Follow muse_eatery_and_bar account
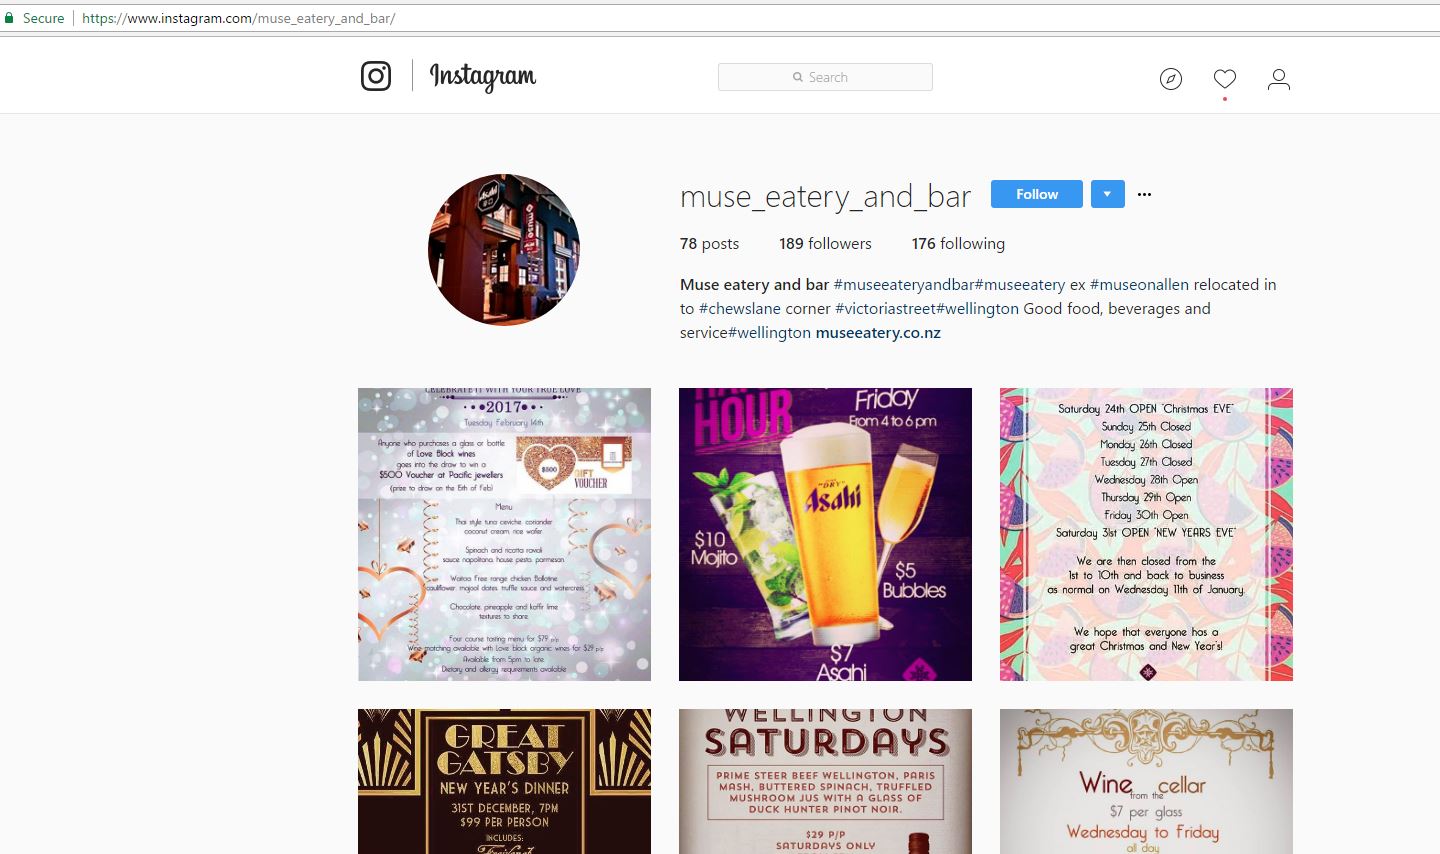The height and width of the screenshot is (854, 1440). pos(1037,194)
